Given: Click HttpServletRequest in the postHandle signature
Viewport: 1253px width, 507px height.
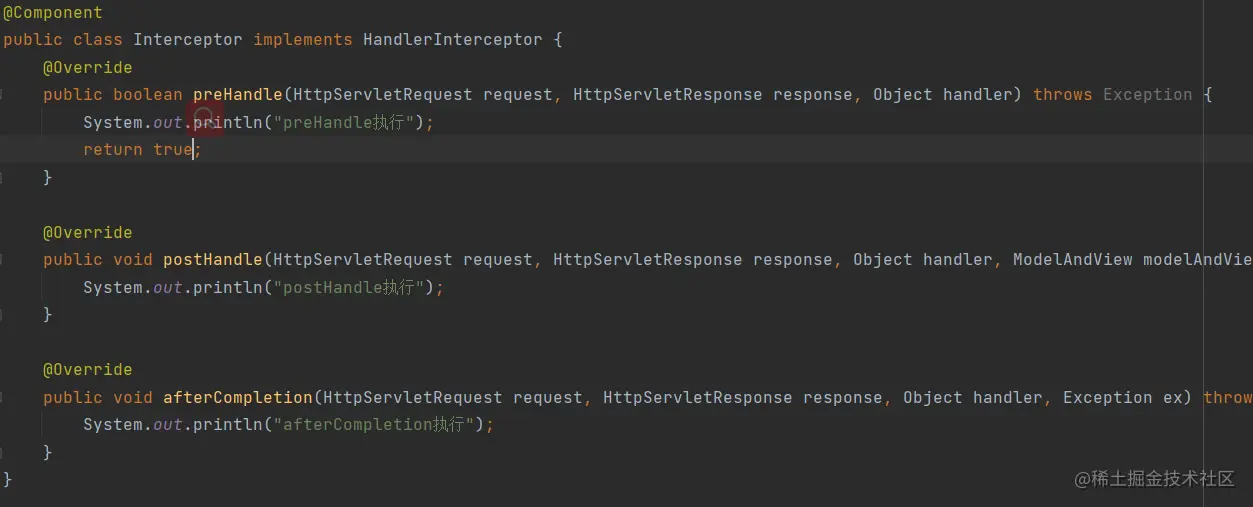Looking at the screenshot, I should pyautogui.click(x=363, y=260).
